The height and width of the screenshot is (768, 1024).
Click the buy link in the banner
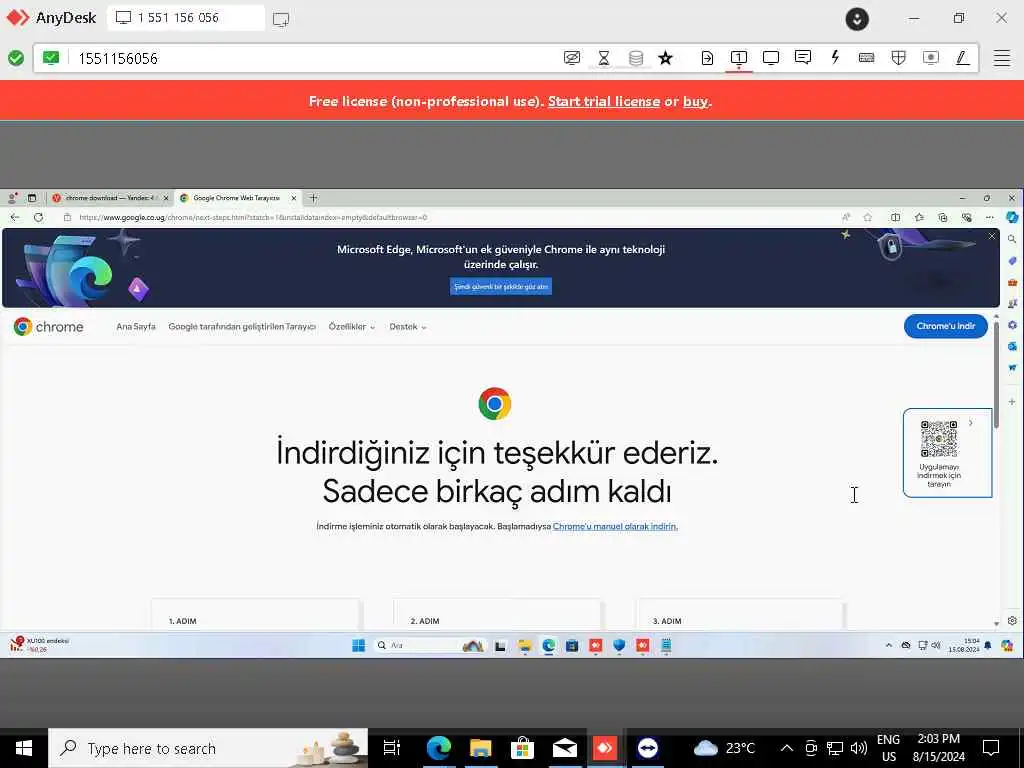696,101
